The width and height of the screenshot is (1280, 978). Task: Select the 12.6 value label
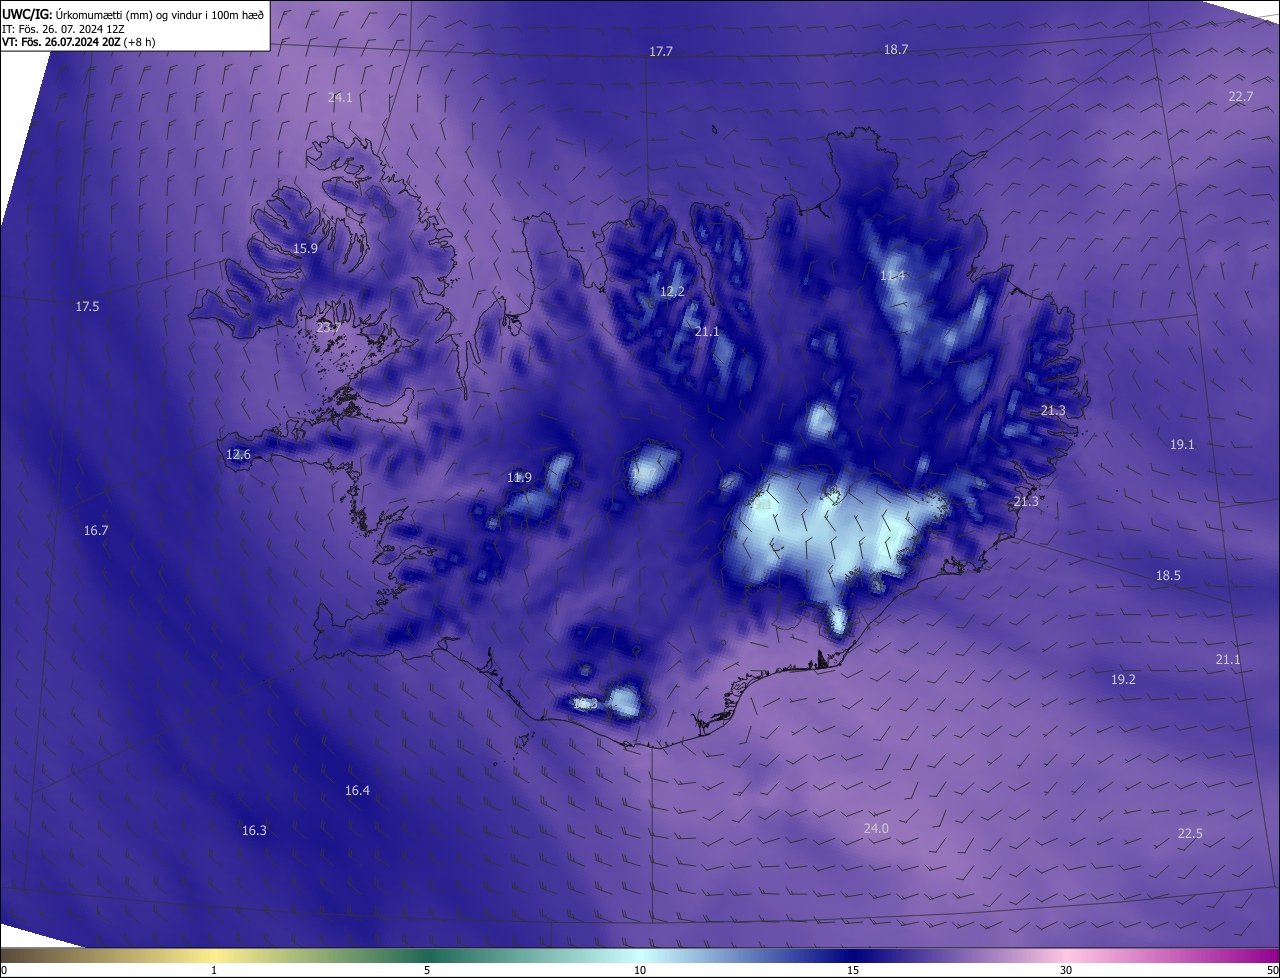[x=238, y=454]
